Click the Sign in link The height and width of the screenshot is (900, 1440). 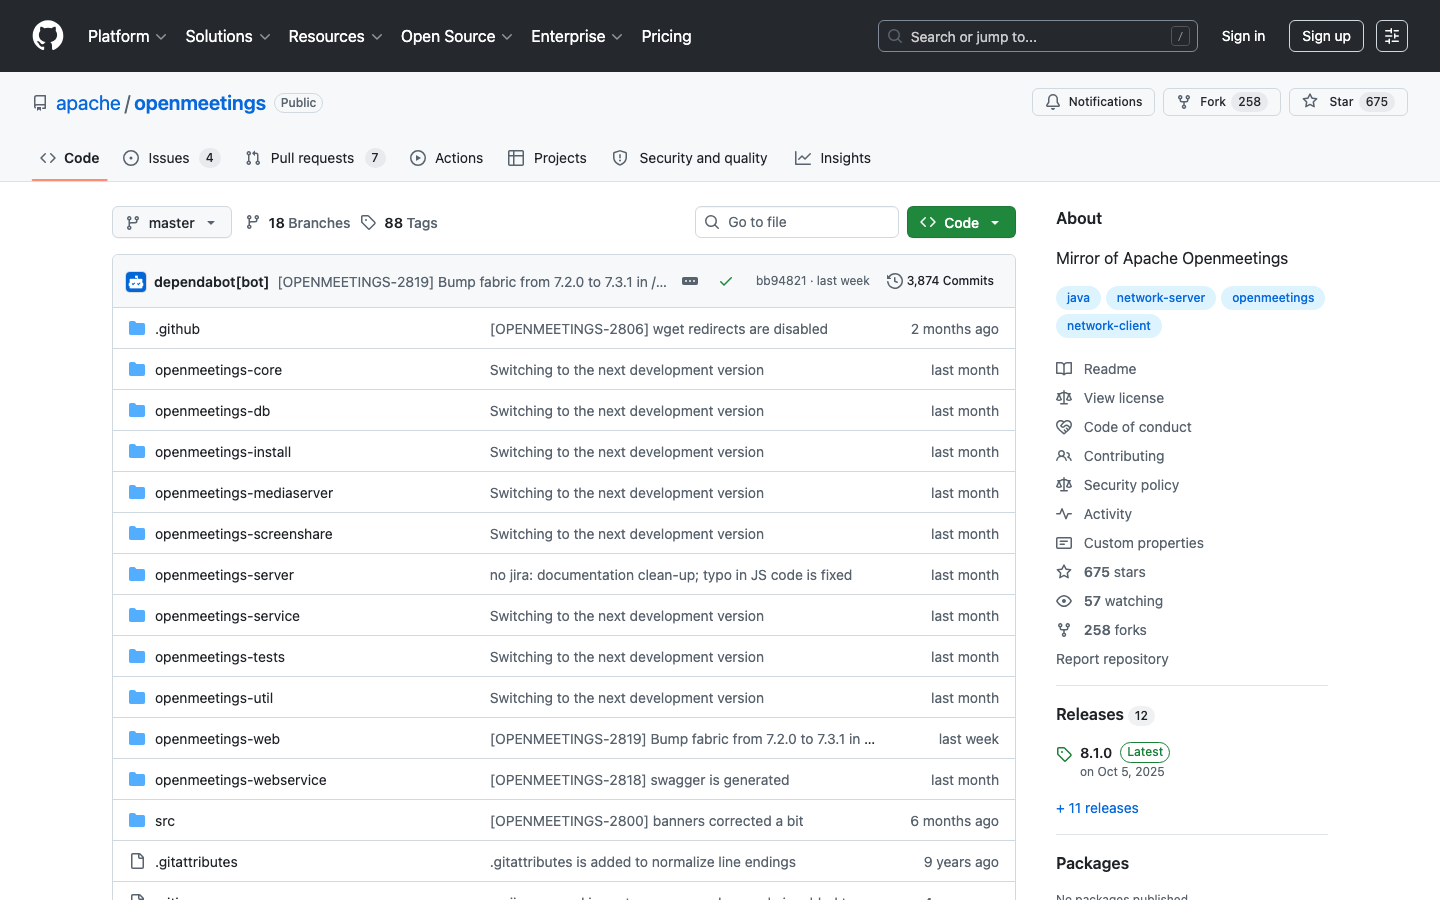(x=1243, y=36)
